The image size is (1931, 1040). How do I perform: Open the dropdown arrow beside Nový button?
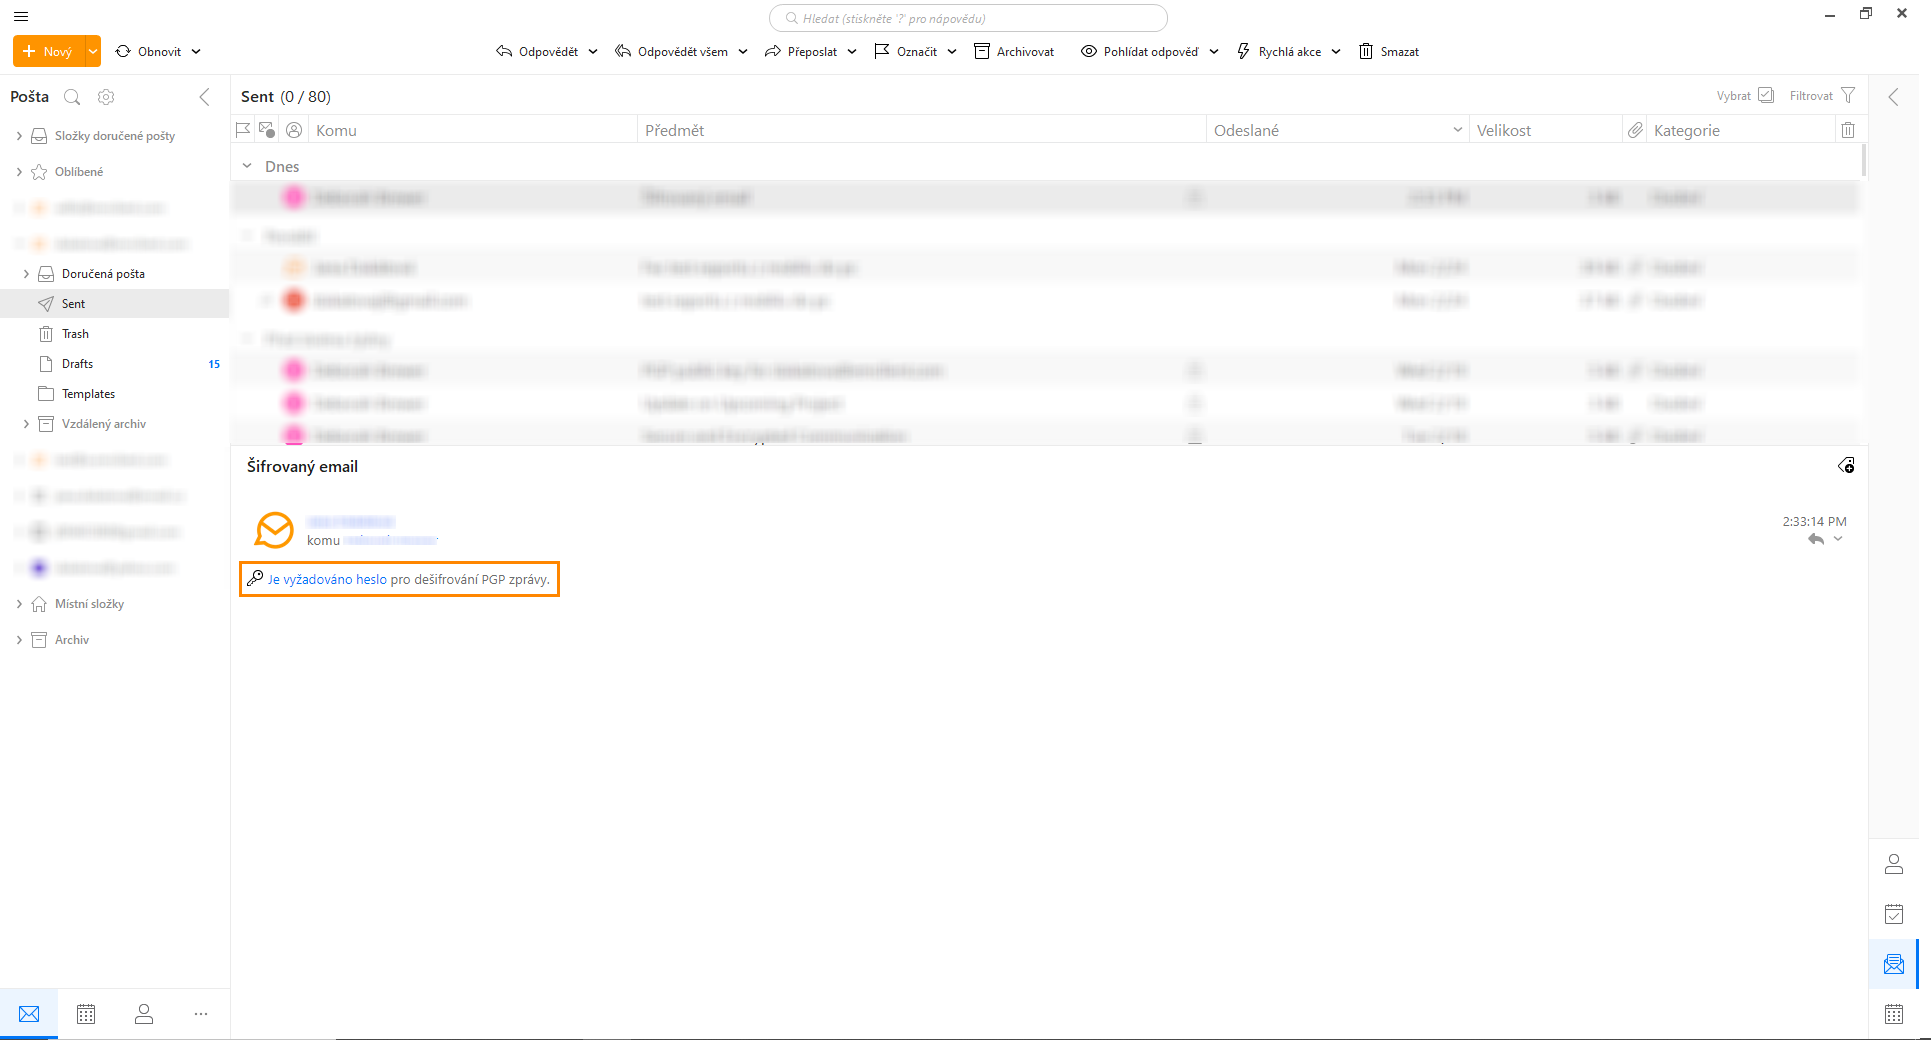pyautogui.click(x=93, y=52)
